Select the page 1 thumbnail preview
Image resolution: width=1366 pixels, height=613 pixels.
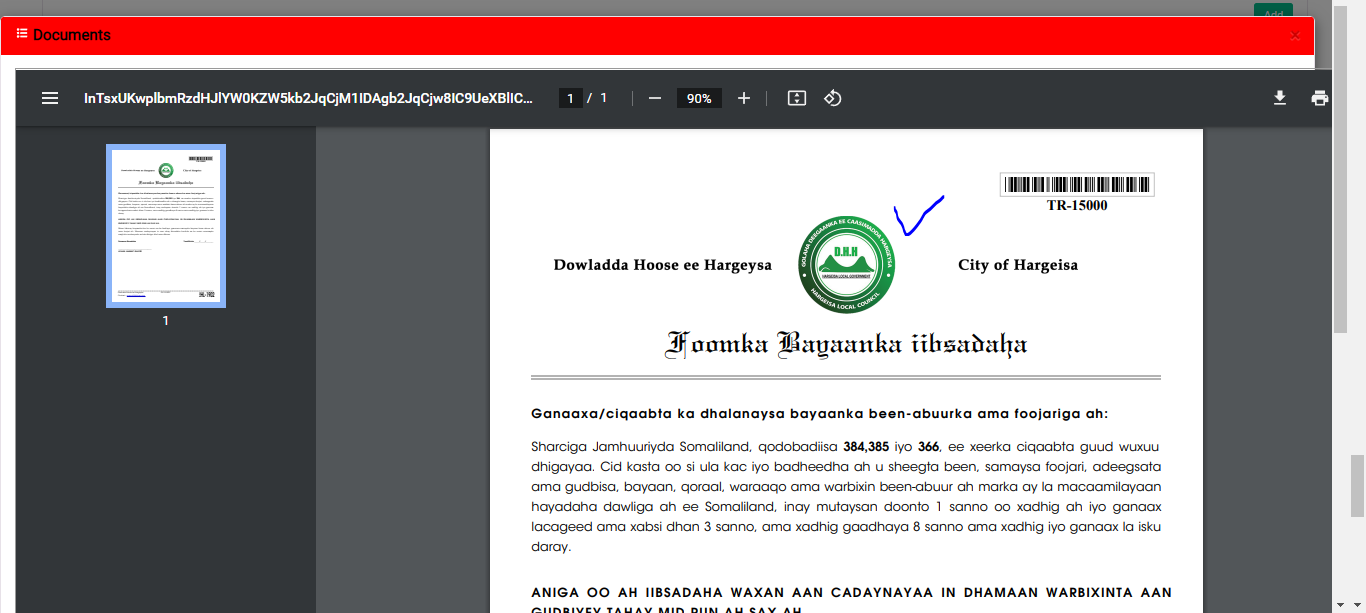(166, 226)
